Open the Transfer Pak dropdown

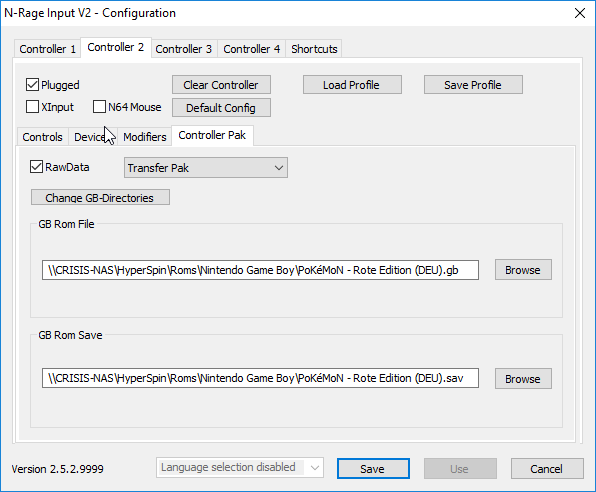pos(206,168)
